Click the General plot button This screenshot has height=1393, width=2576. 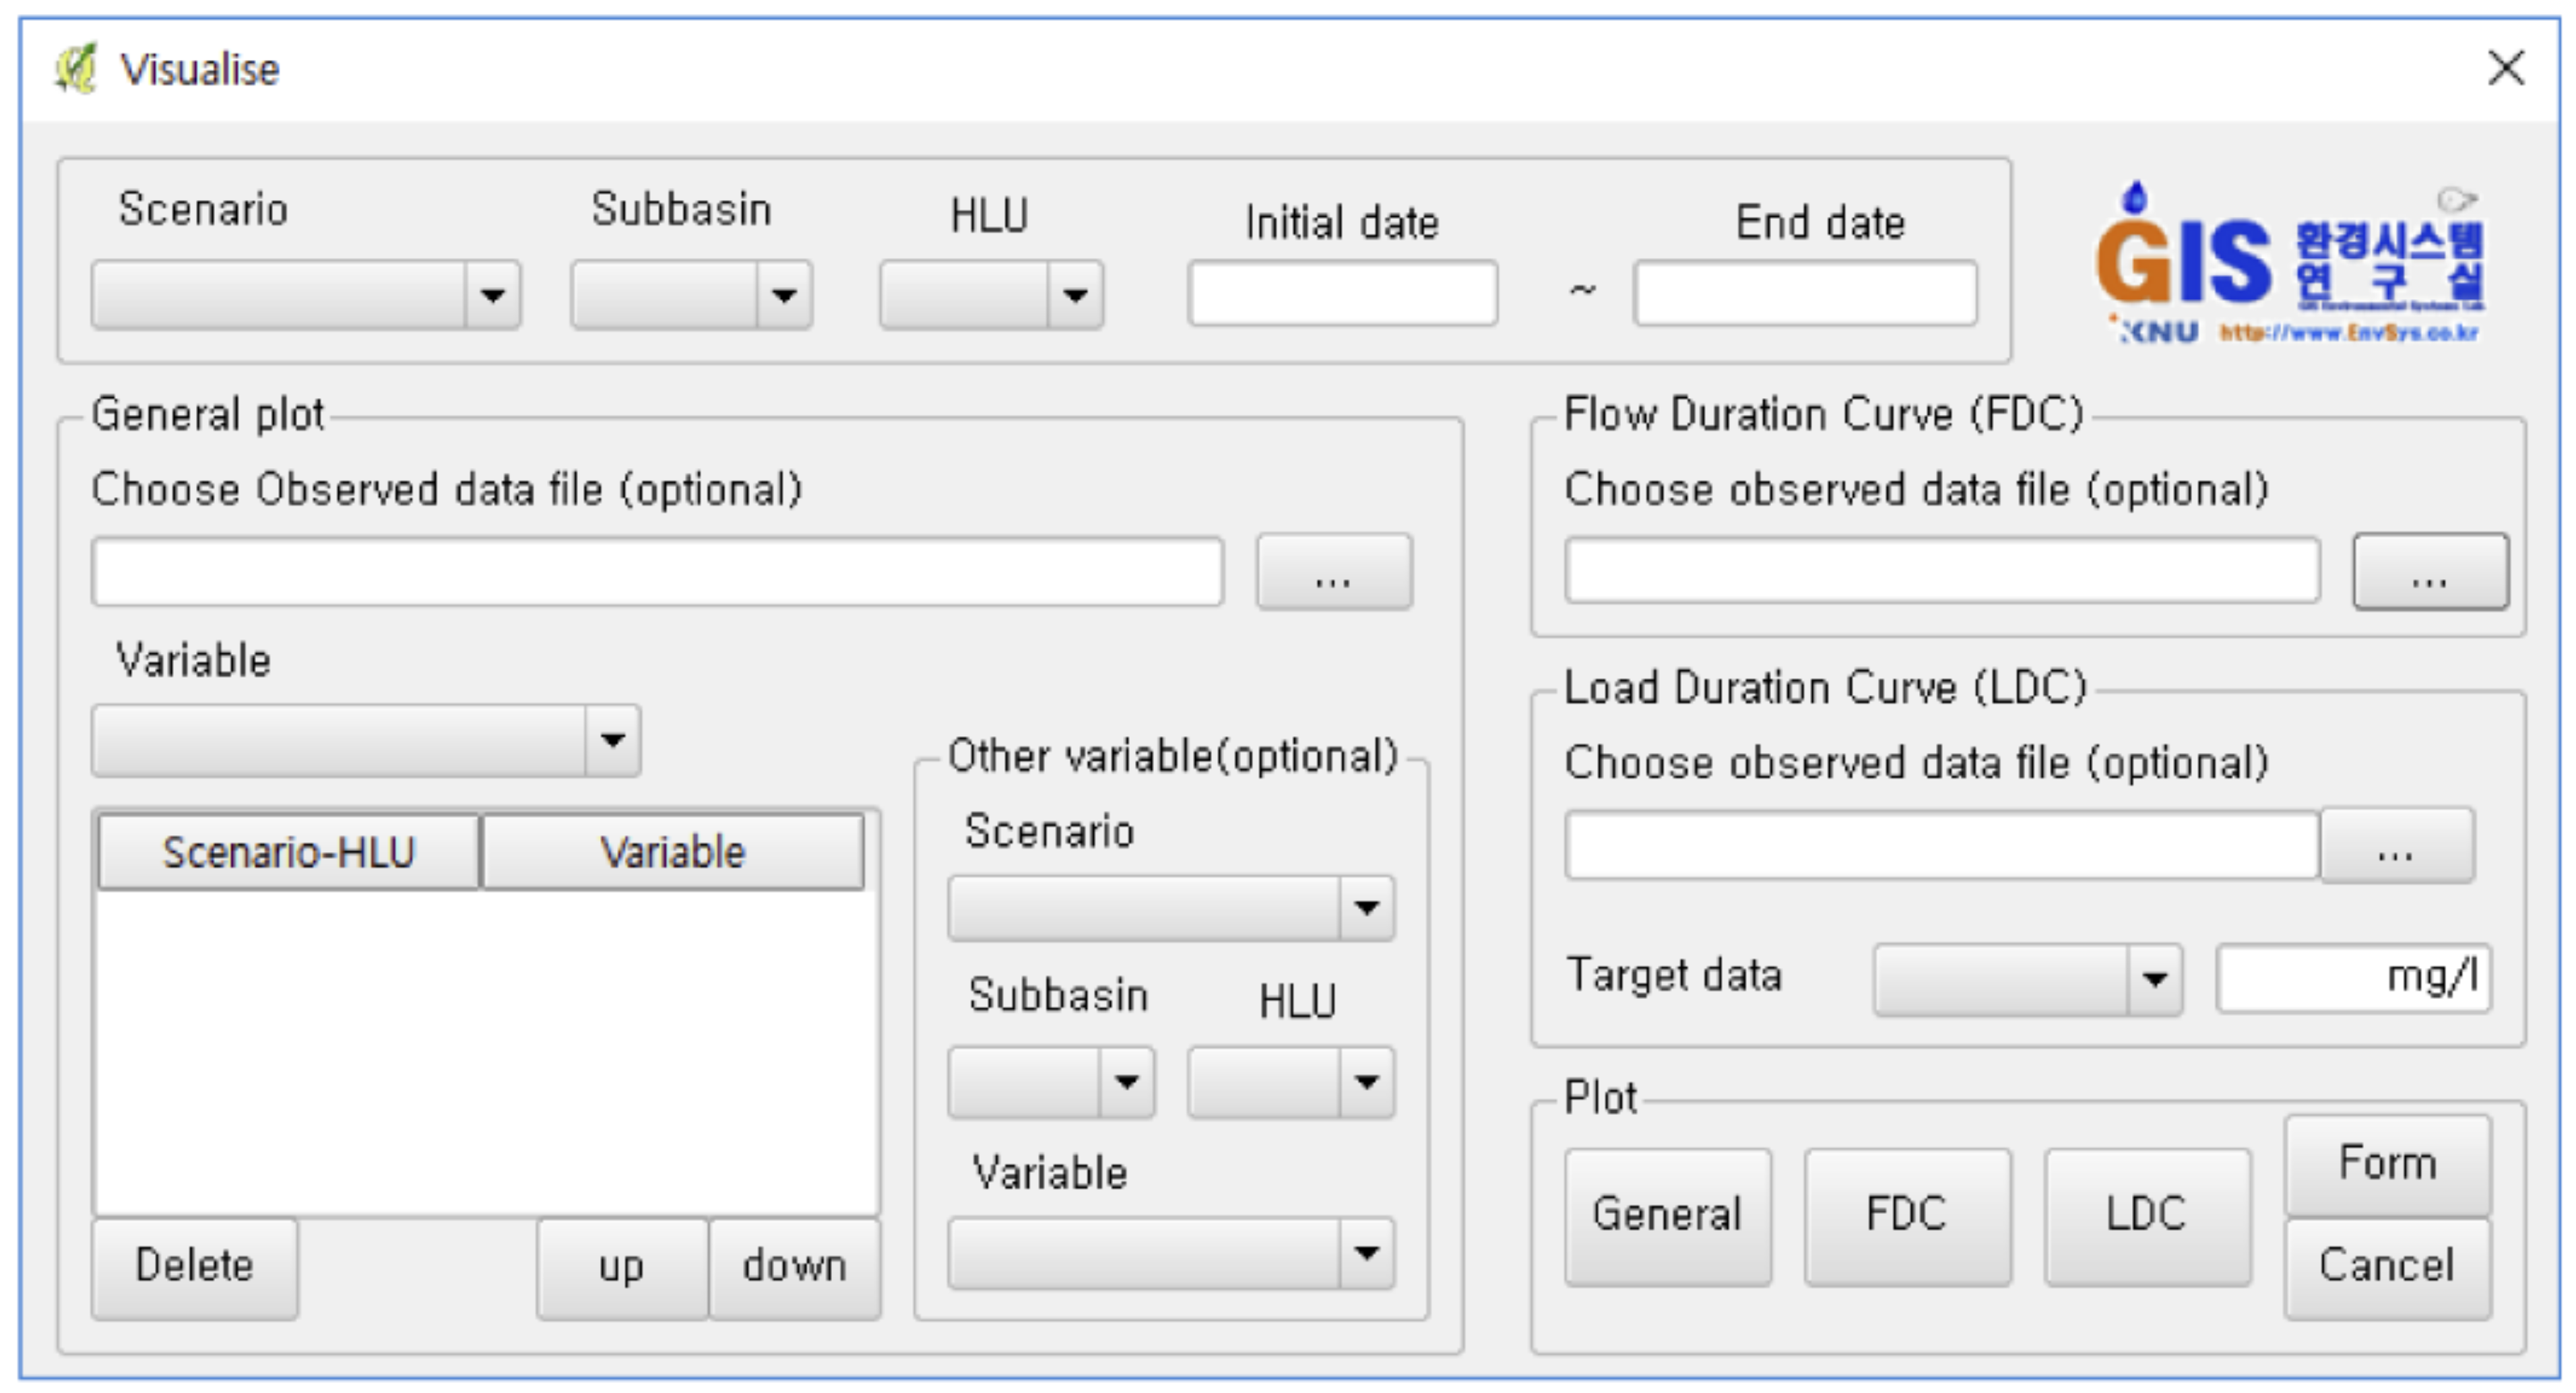click(1667, 1216)
